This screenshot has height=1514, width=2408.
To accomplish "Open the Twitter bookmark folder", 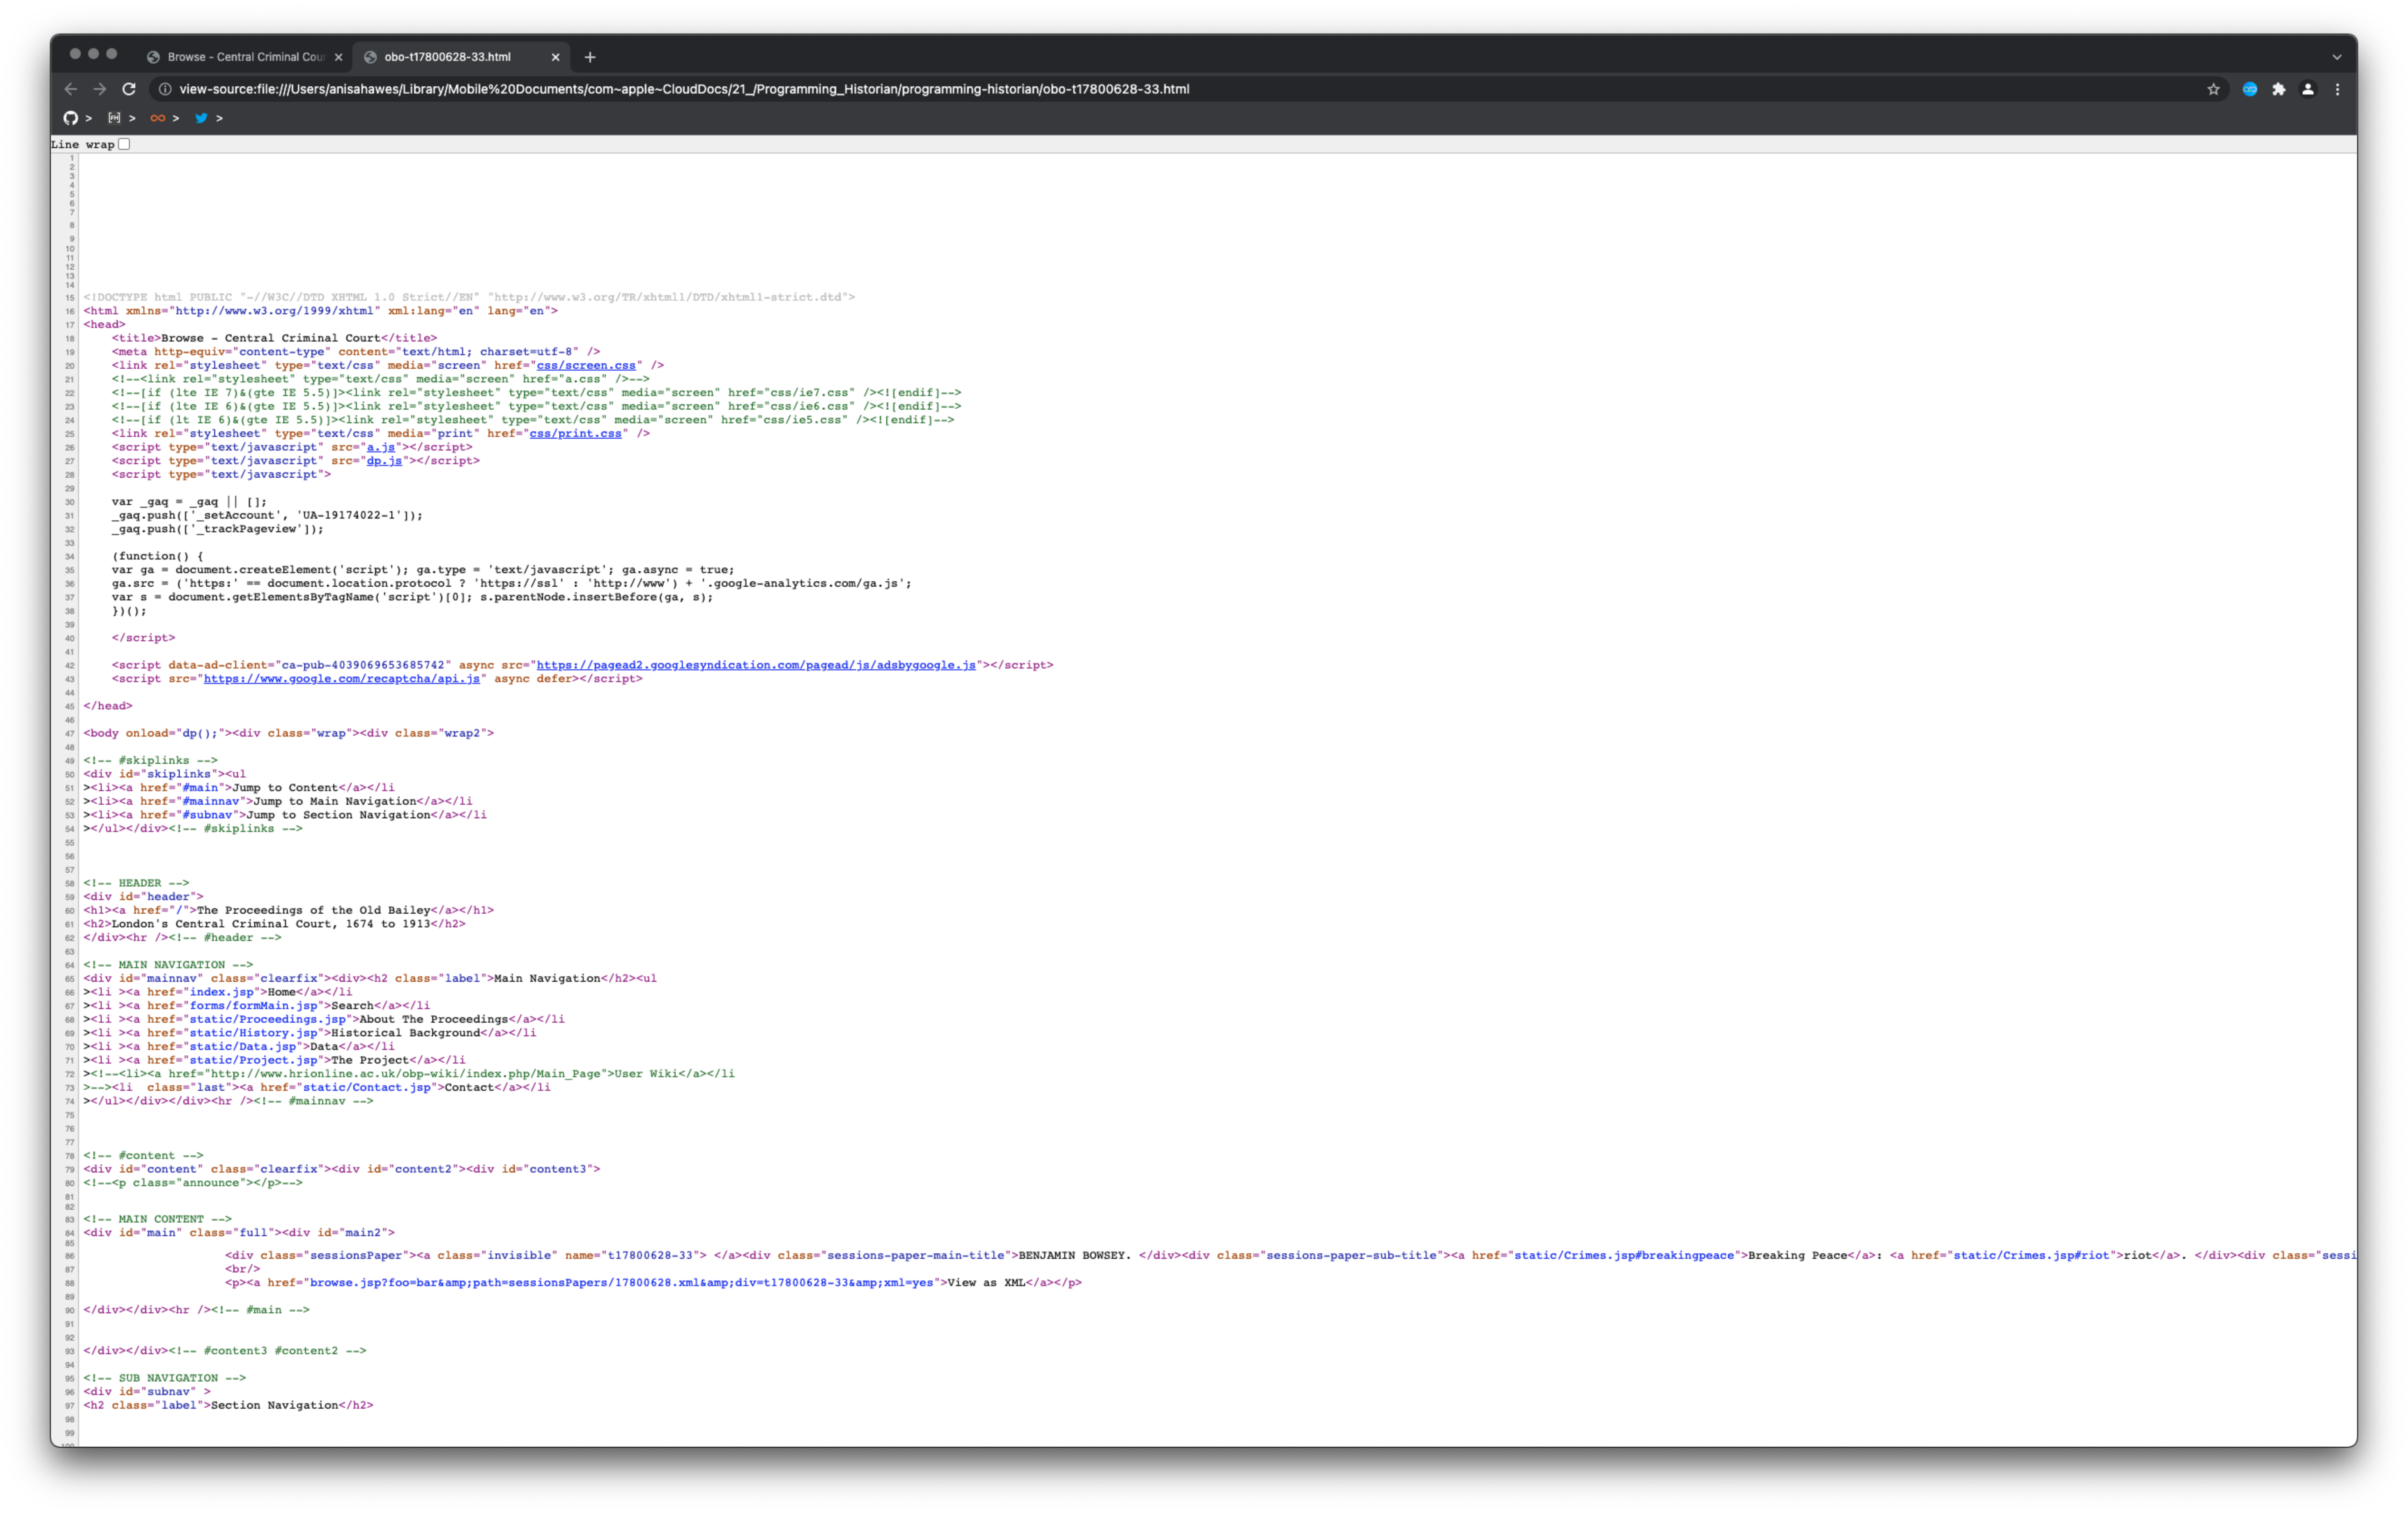I will tap(208, 118).
